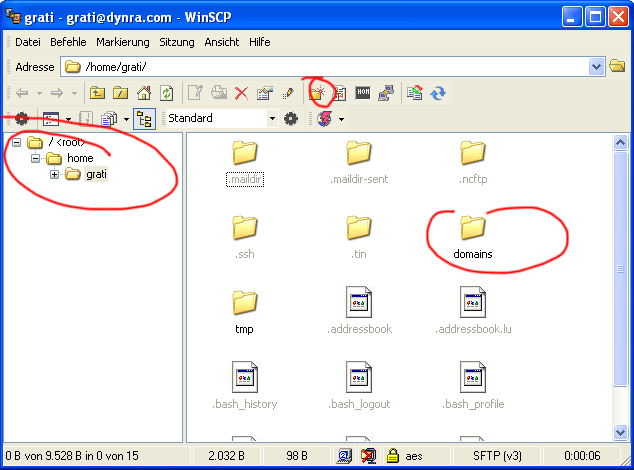
Task: Refresh the directory listing
Action: (x=166, y=93)
